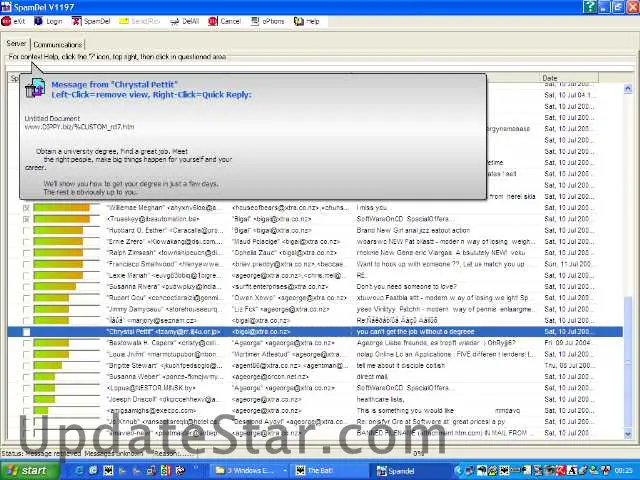640x480 pixels.
Task: Select subject 'I miss you'
Action: (371, 208)
